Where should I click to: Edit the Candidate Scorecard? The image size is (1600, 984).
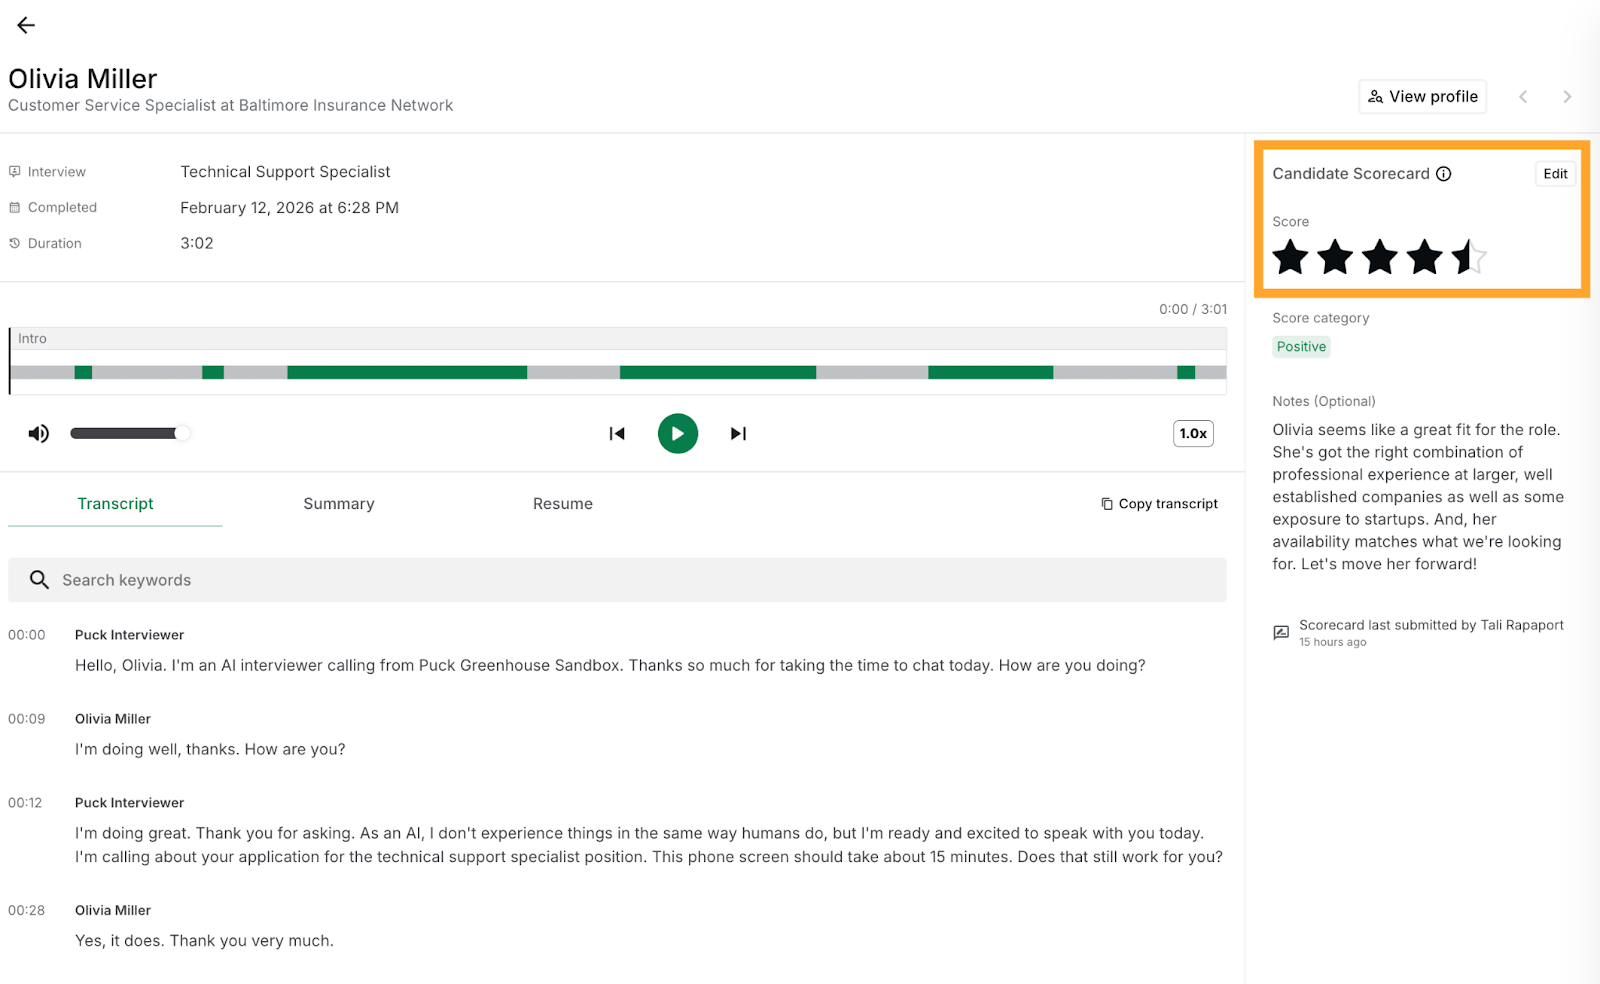[1555, 174]
